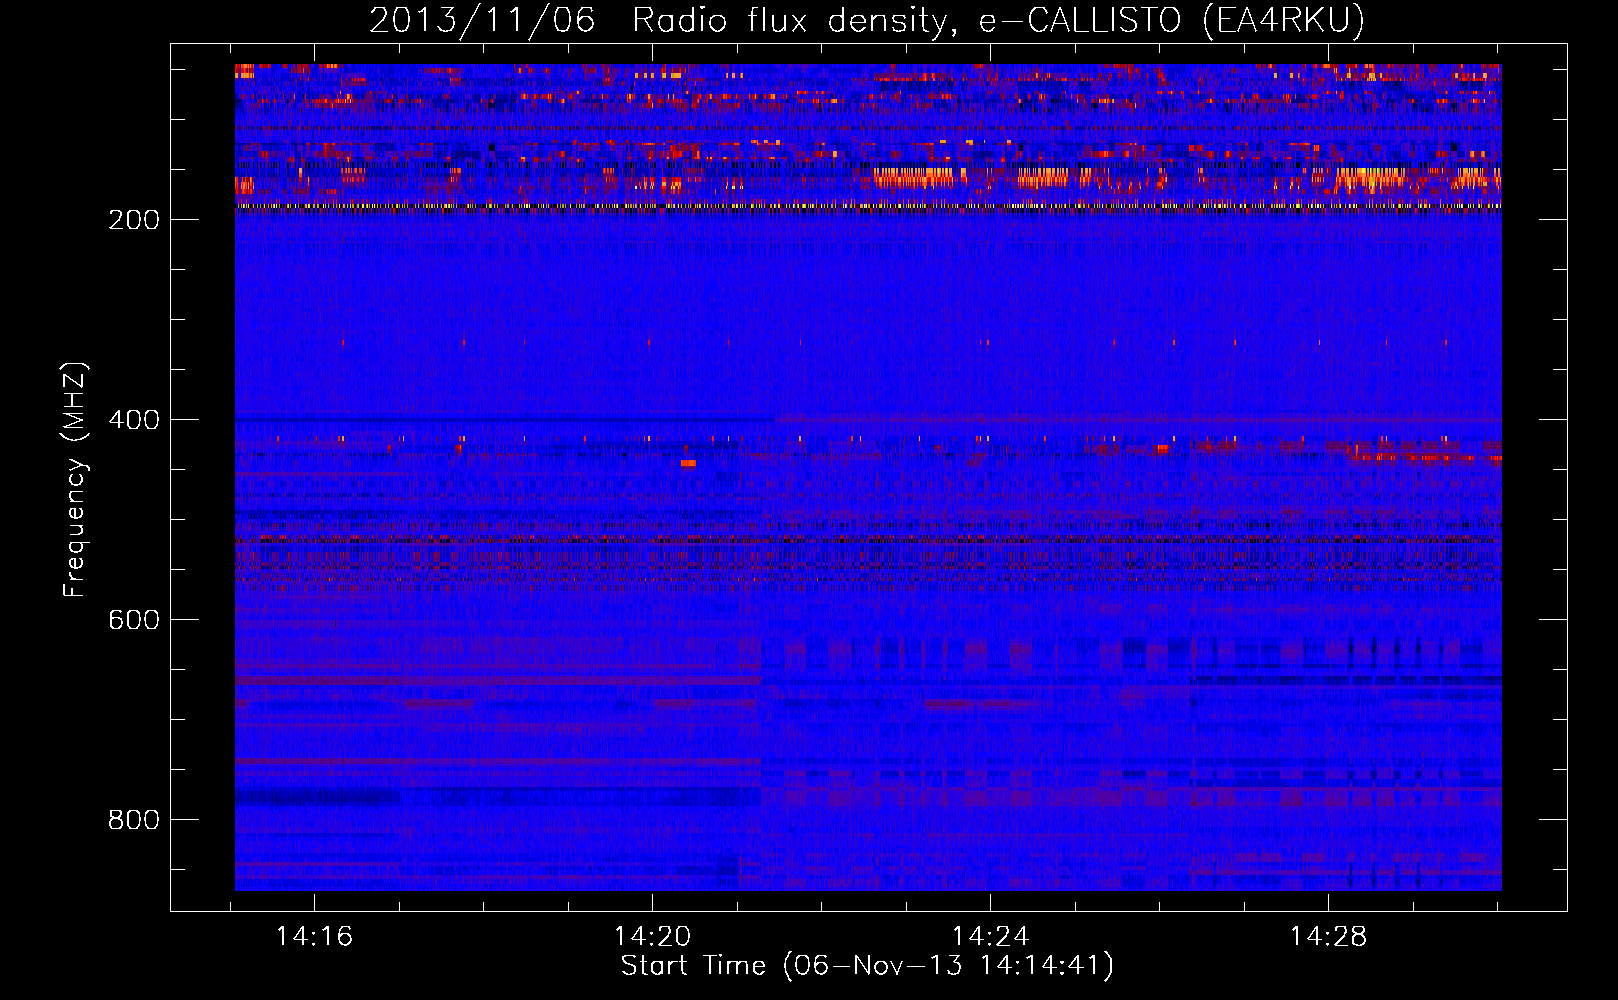The image size is (1618, 1000).
Task: Click the 'Start Time (06-Nov-13 14:14:41)' axis label
Action: 867,966
